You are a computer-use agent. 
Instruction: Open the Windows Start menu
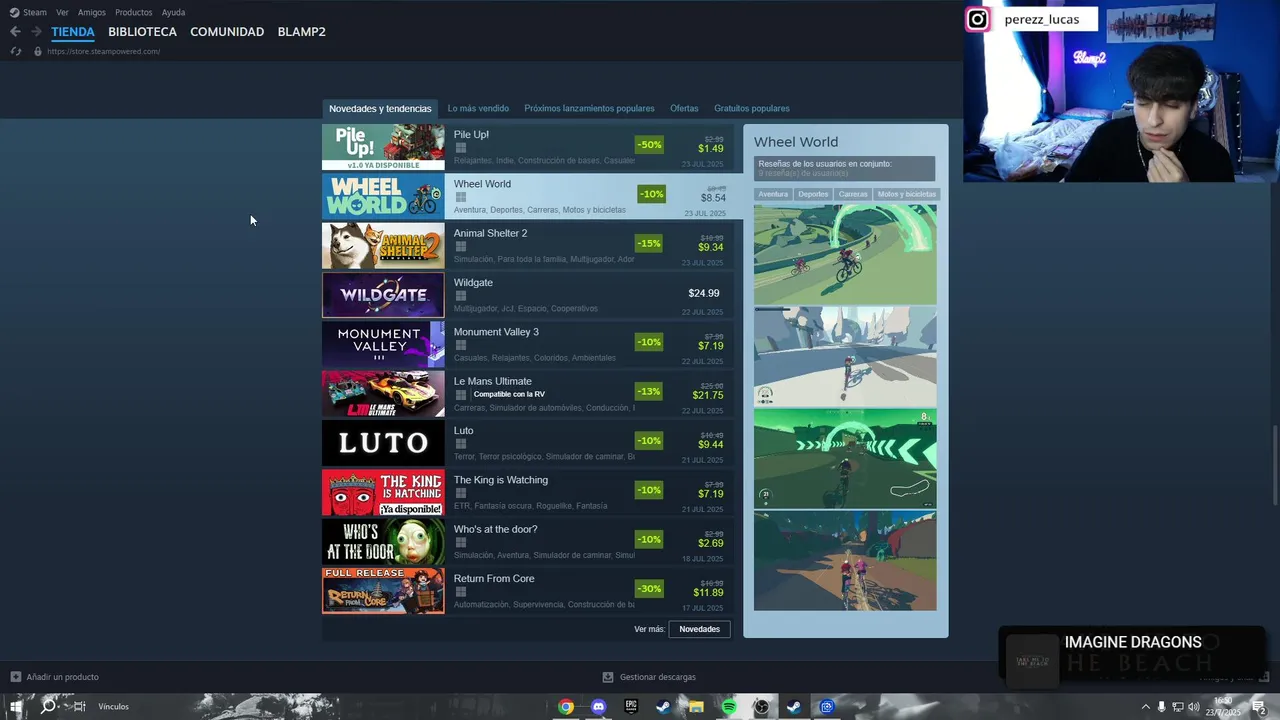[16, 707]
